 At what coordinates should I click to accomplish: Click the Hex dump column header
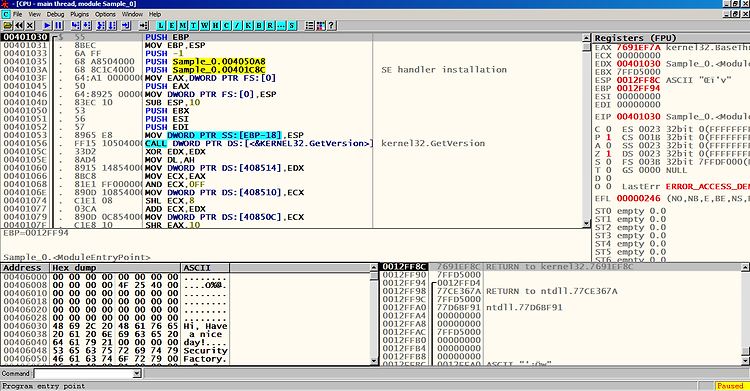(x=115, y=268)
